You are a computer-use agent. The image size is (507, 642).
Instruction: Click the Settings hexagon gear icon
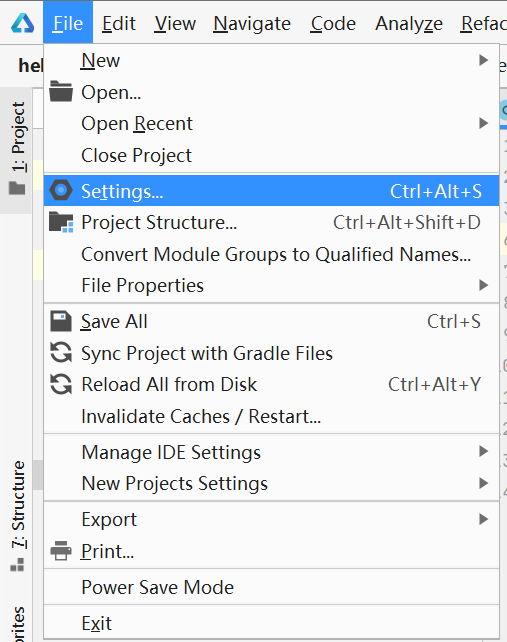click(x=61, y=190)
